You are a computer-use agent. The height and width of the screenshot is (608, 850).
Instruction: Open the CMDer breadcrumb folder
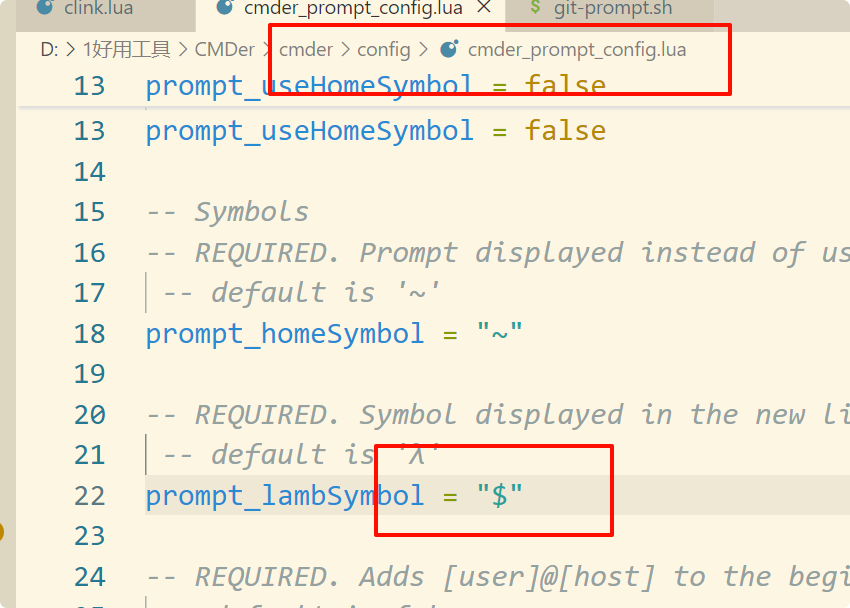(x=224, y=49)
